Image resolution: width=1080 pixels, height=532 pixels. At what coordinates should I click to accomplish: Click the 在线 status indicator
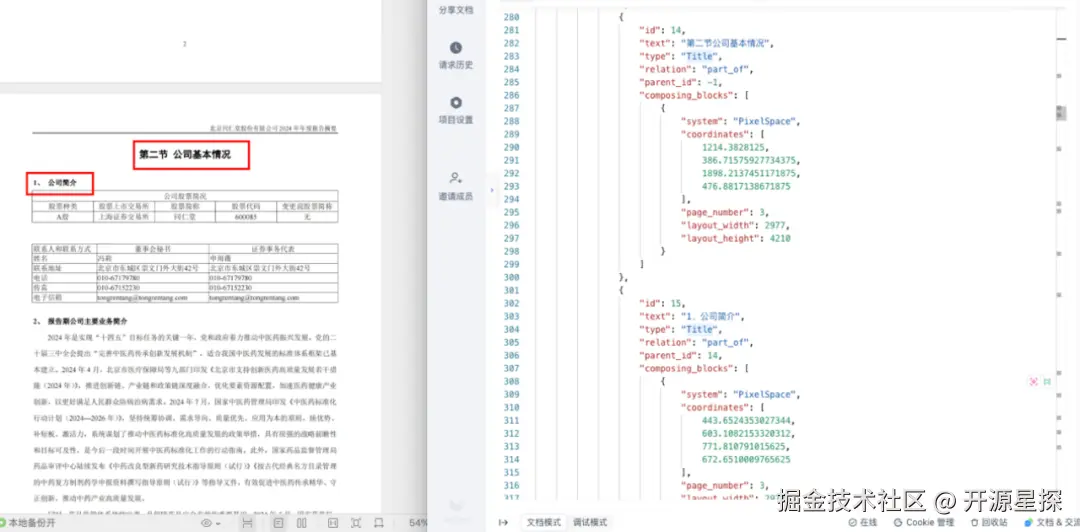(862, 522)
